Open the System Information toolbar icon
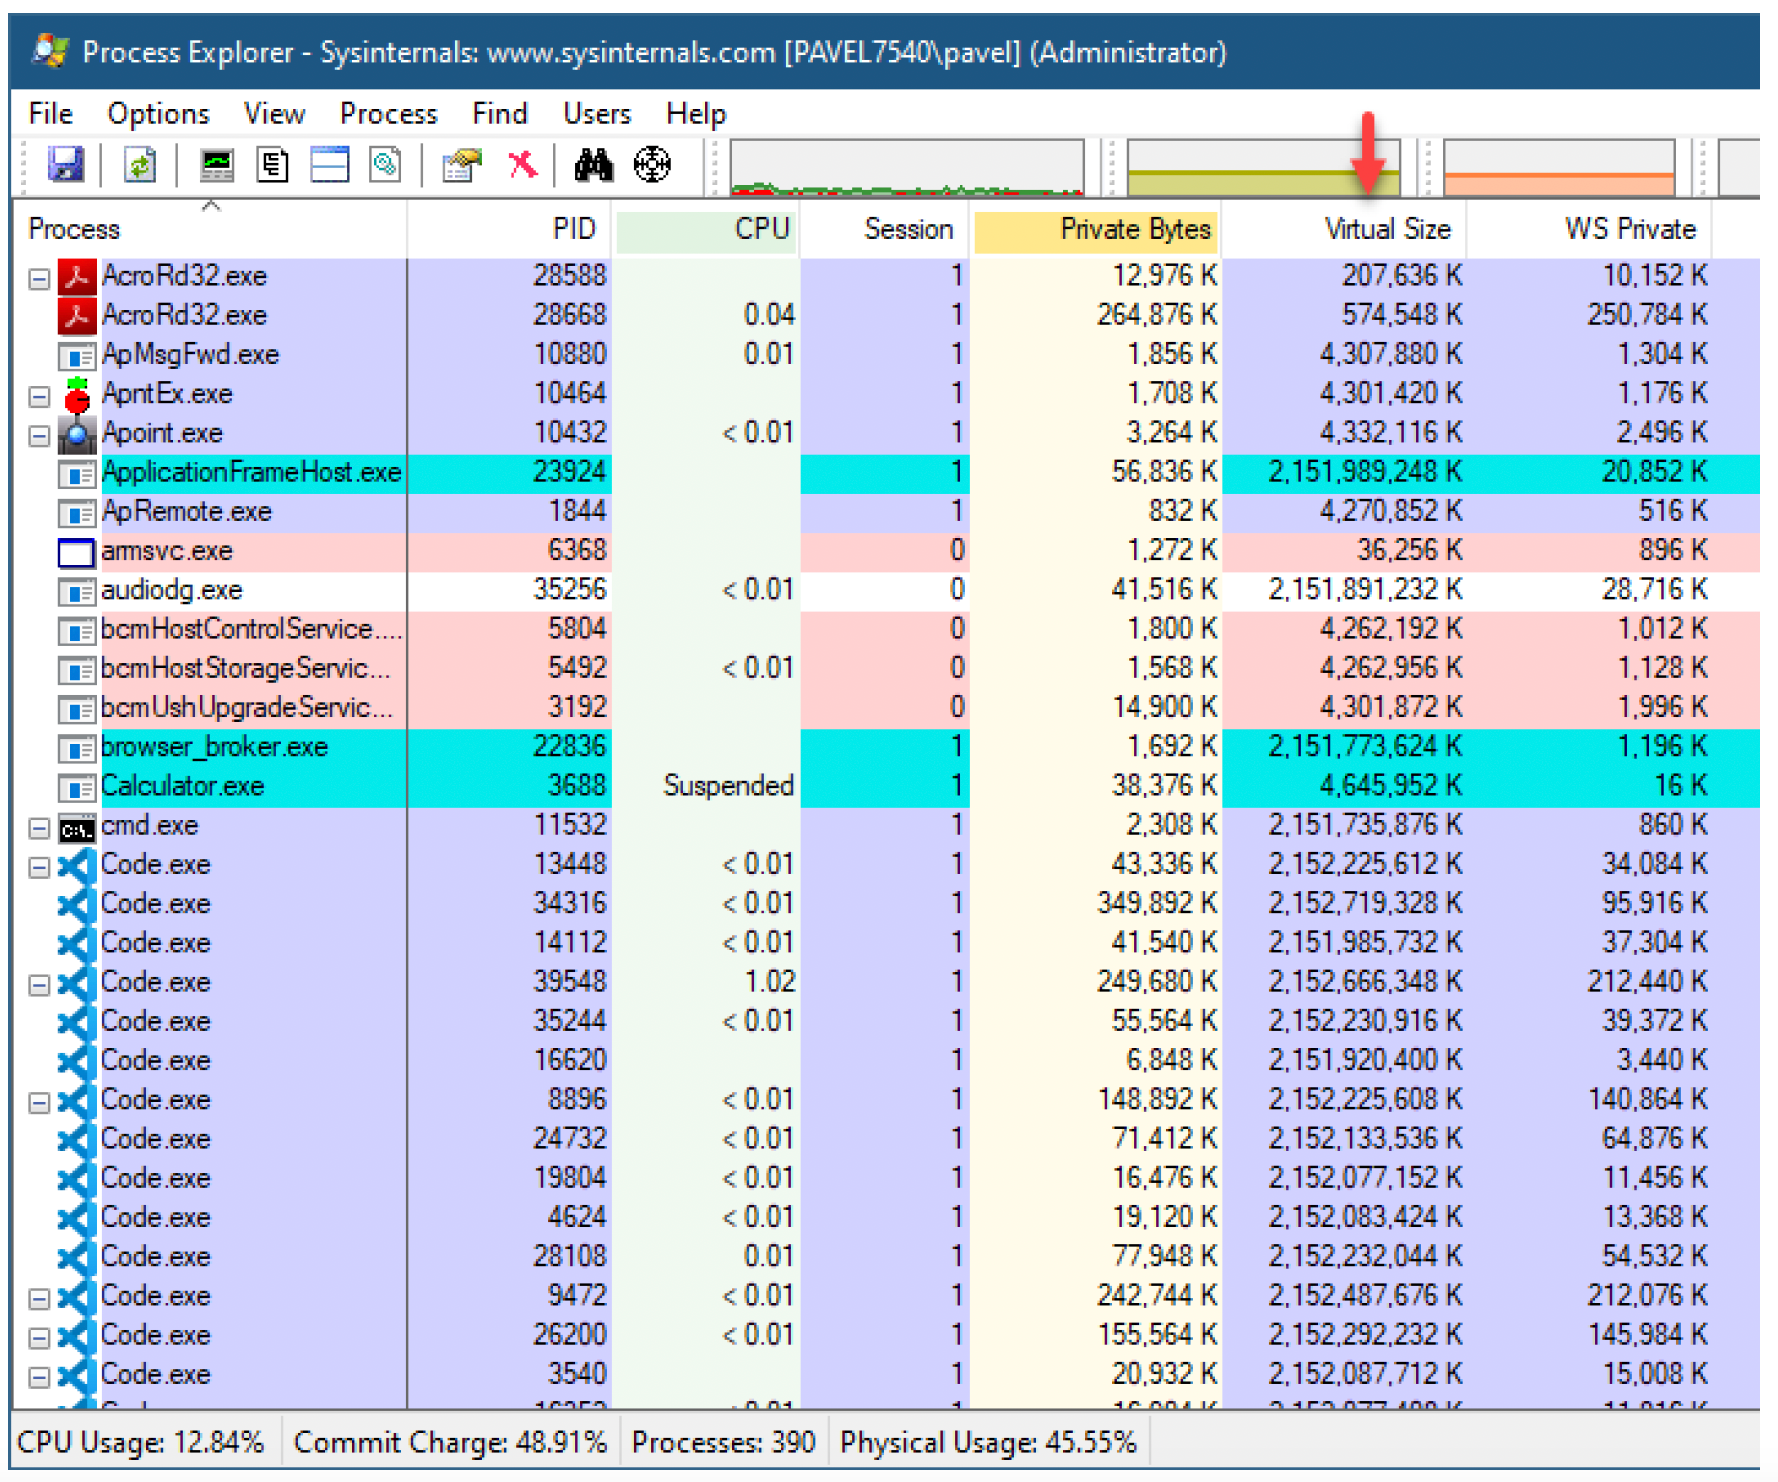Screen dimensions: 1778x1482 [216, 165]
